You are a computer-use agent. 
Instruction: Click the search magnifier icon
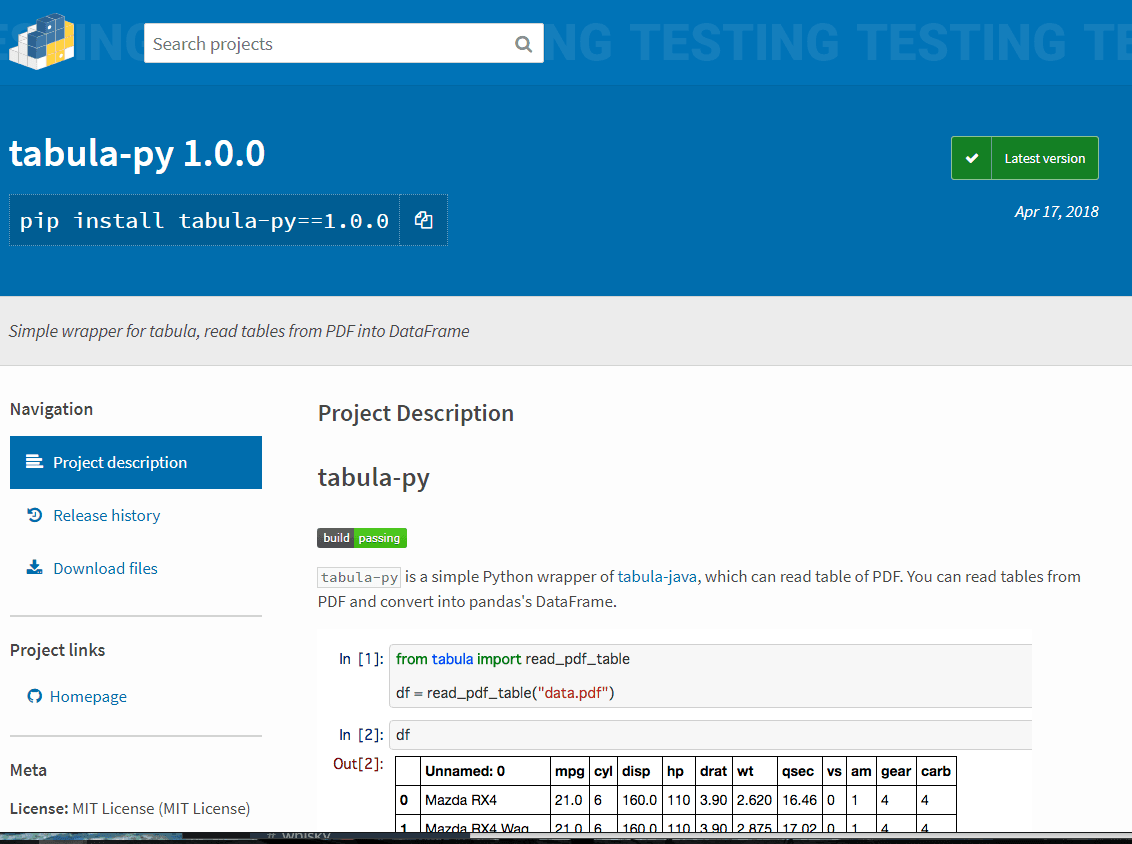[523, 44]
